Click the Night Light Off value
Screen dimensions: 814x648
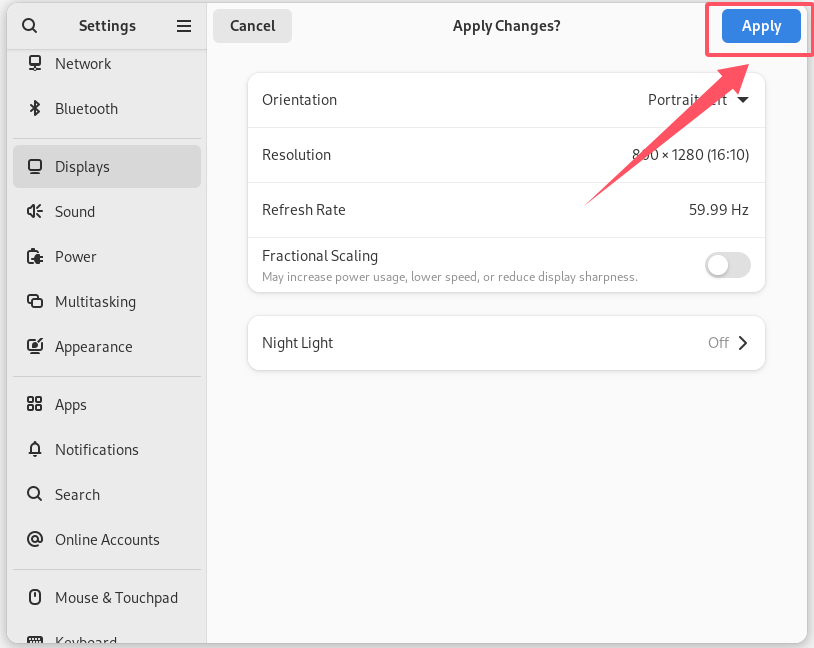pos(718,343)
